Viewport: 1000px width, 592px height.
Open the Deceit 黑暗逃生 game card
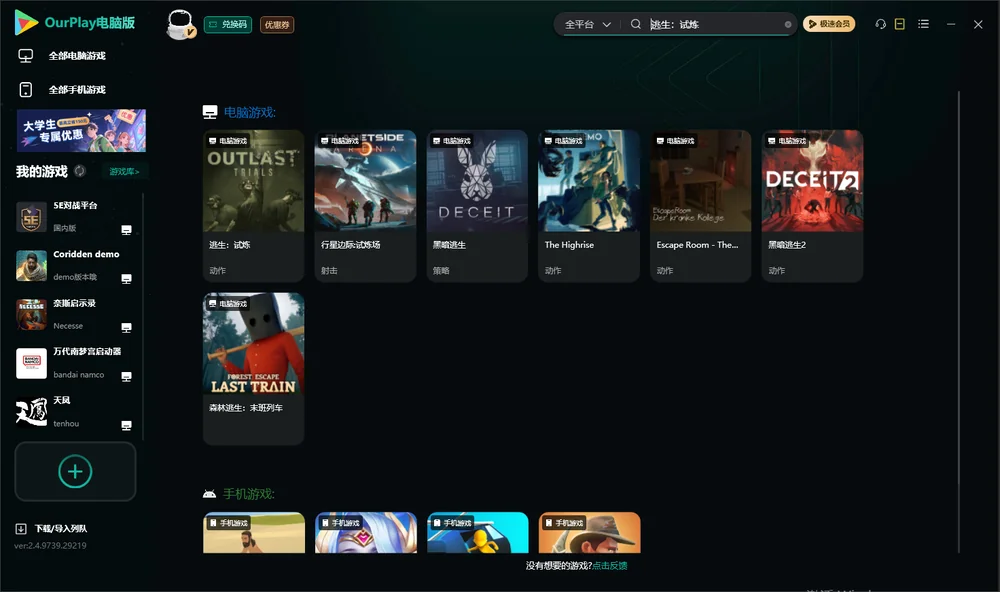(x=477, y=205)
